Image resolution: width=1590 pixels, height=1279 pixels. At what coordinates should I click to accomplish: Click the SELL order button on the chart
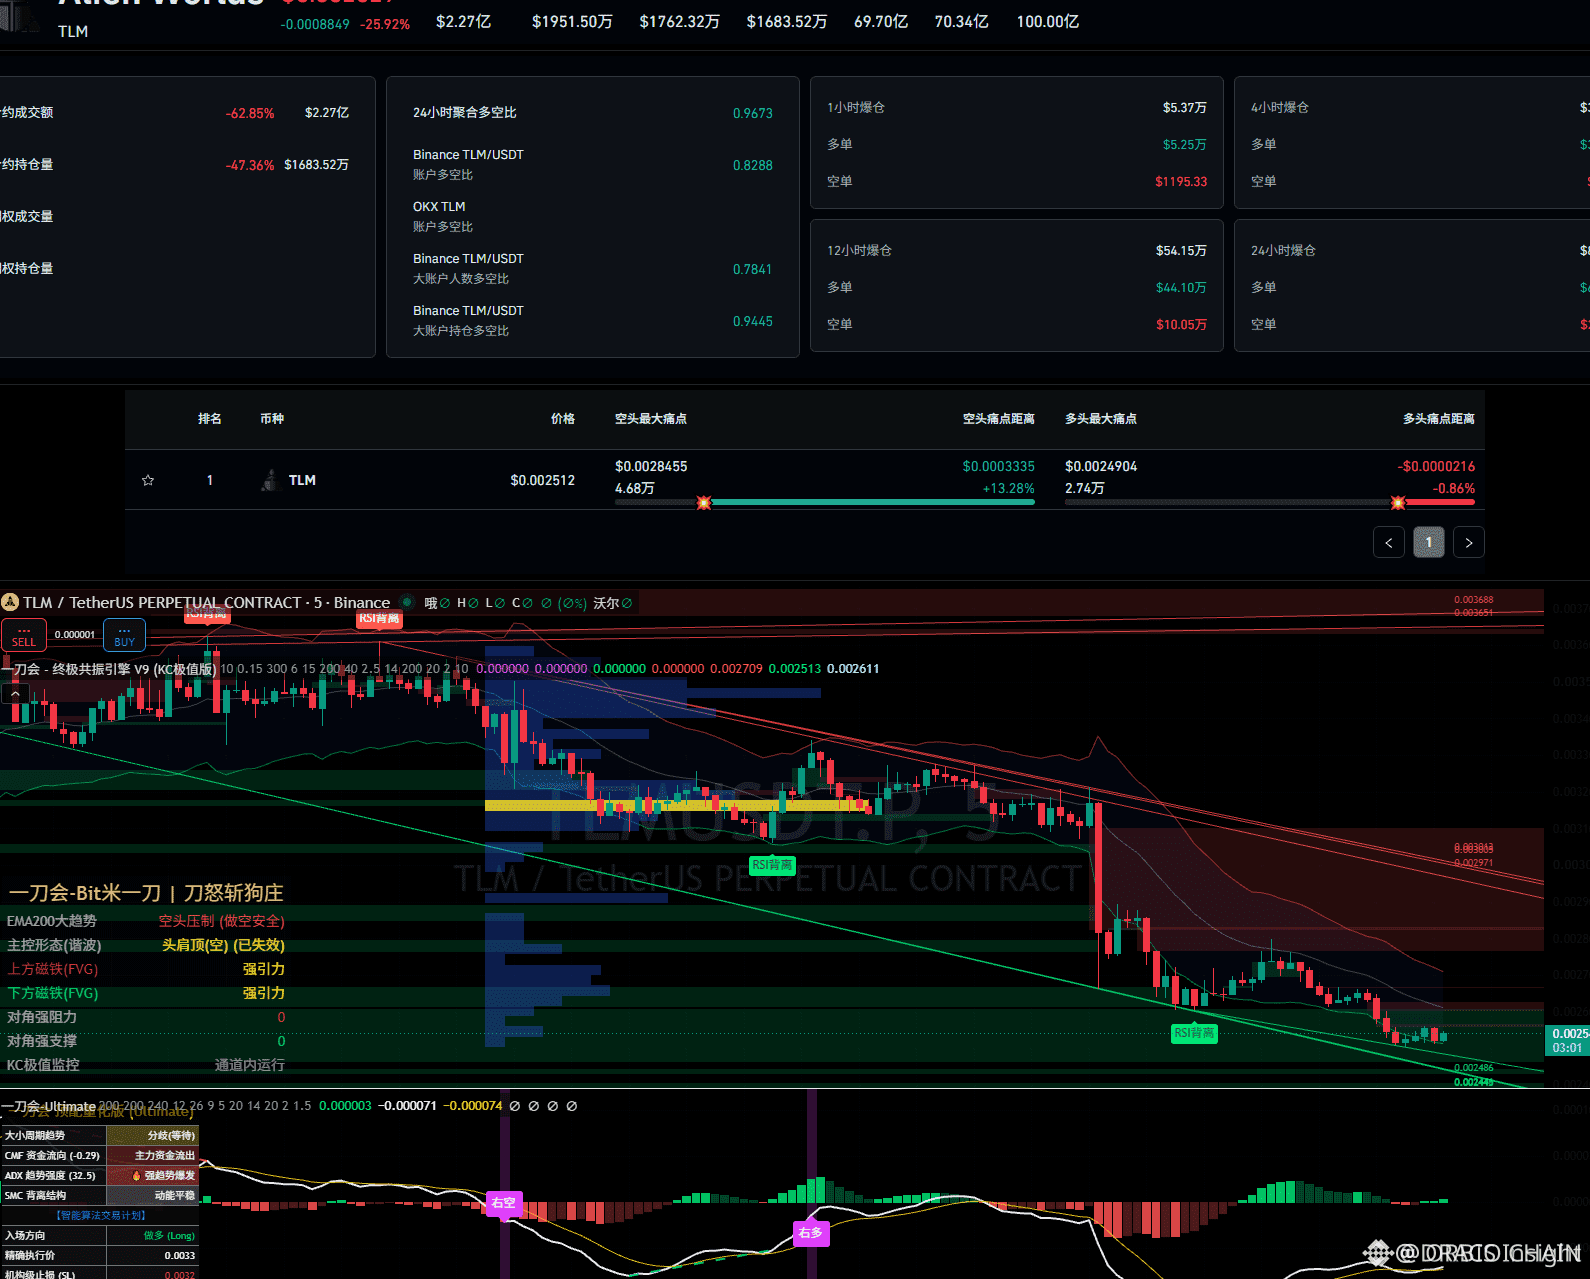click(x=24, y=635)
